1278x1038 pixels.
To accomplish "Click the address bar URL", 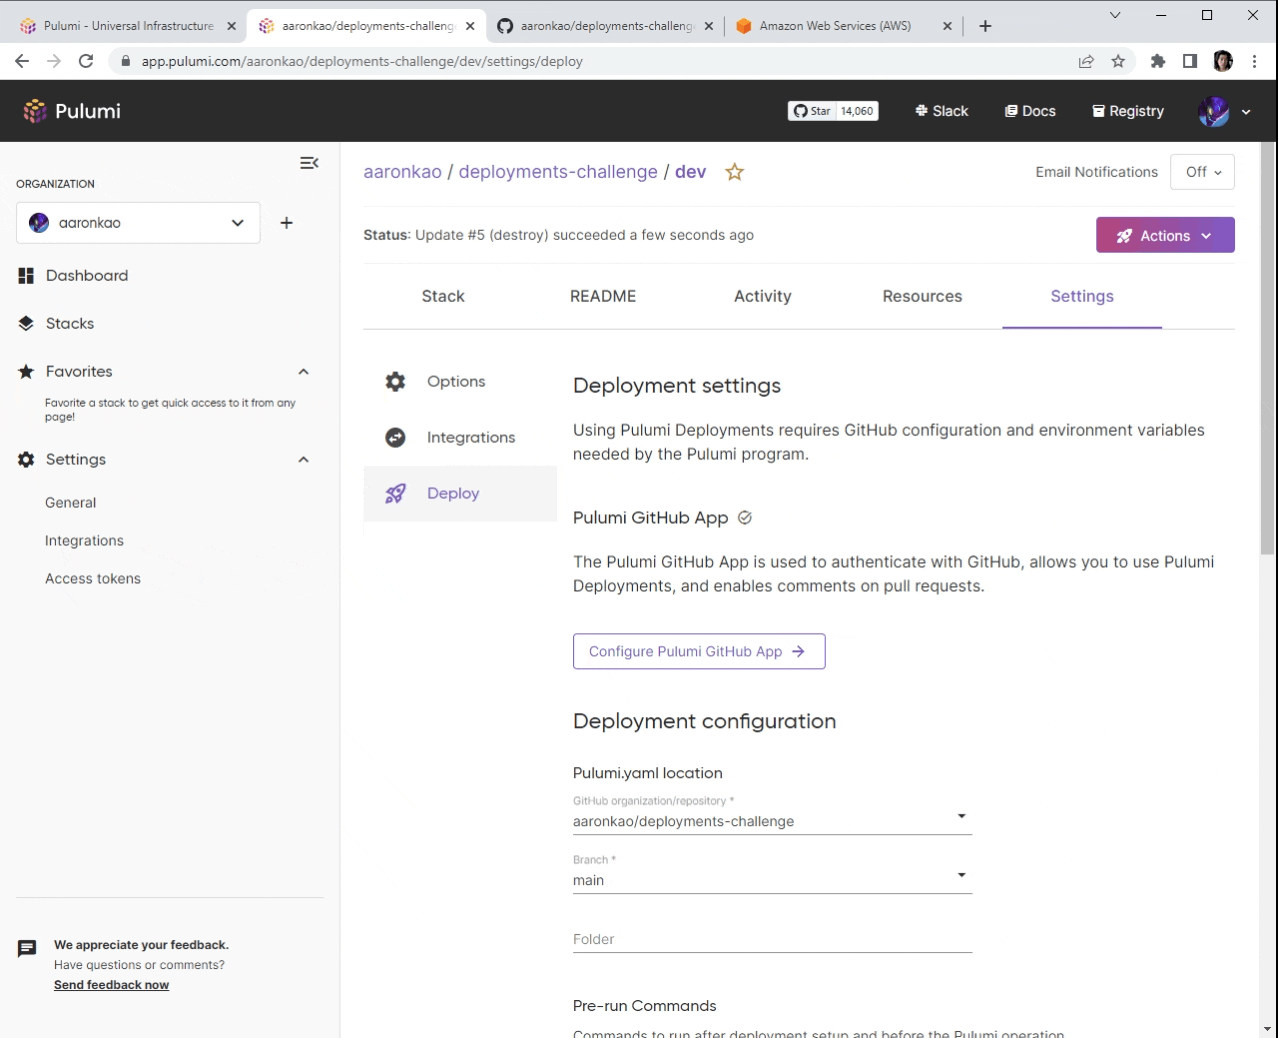I will tap(362, 61).
